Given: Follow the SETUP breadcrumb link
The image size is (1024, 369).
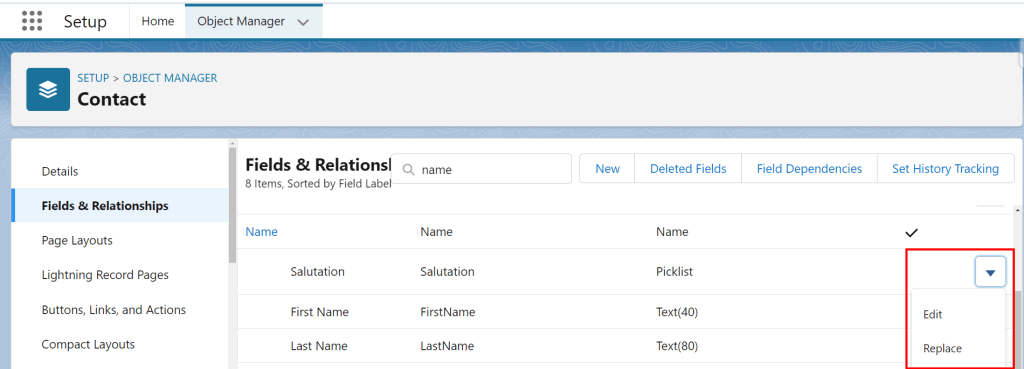Looking at the screenshot, I should coord(93,78).
